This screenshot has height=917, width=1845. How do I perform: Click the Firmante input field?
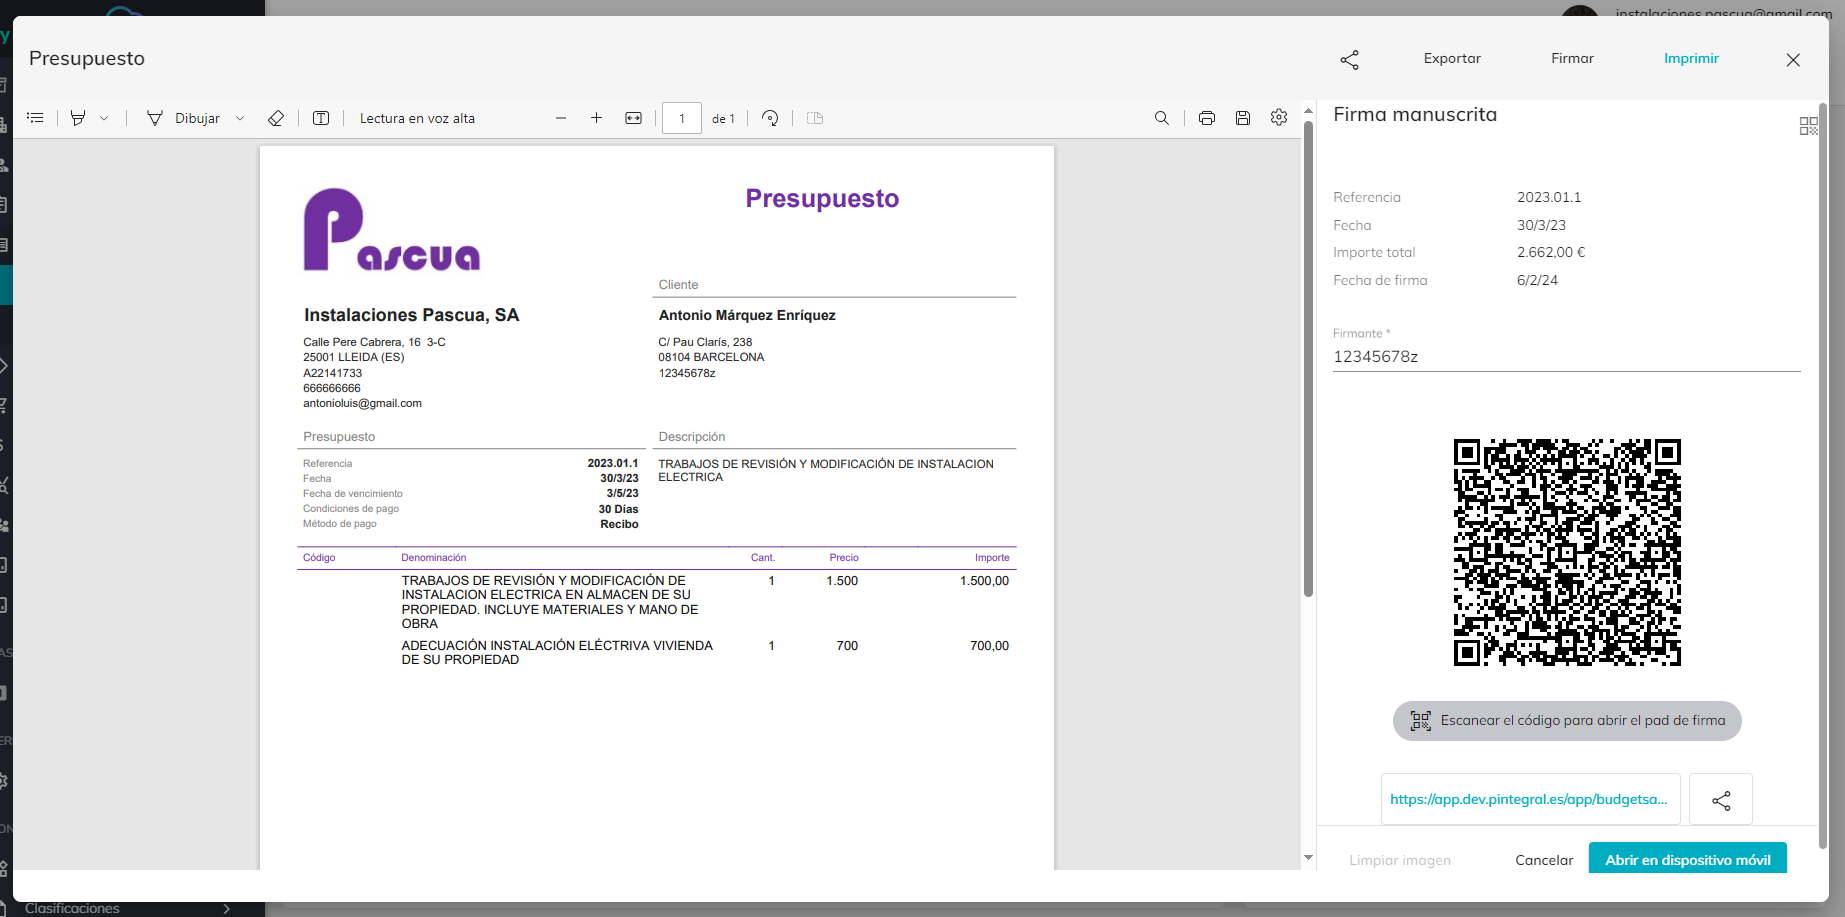[x=1565, y=357]
